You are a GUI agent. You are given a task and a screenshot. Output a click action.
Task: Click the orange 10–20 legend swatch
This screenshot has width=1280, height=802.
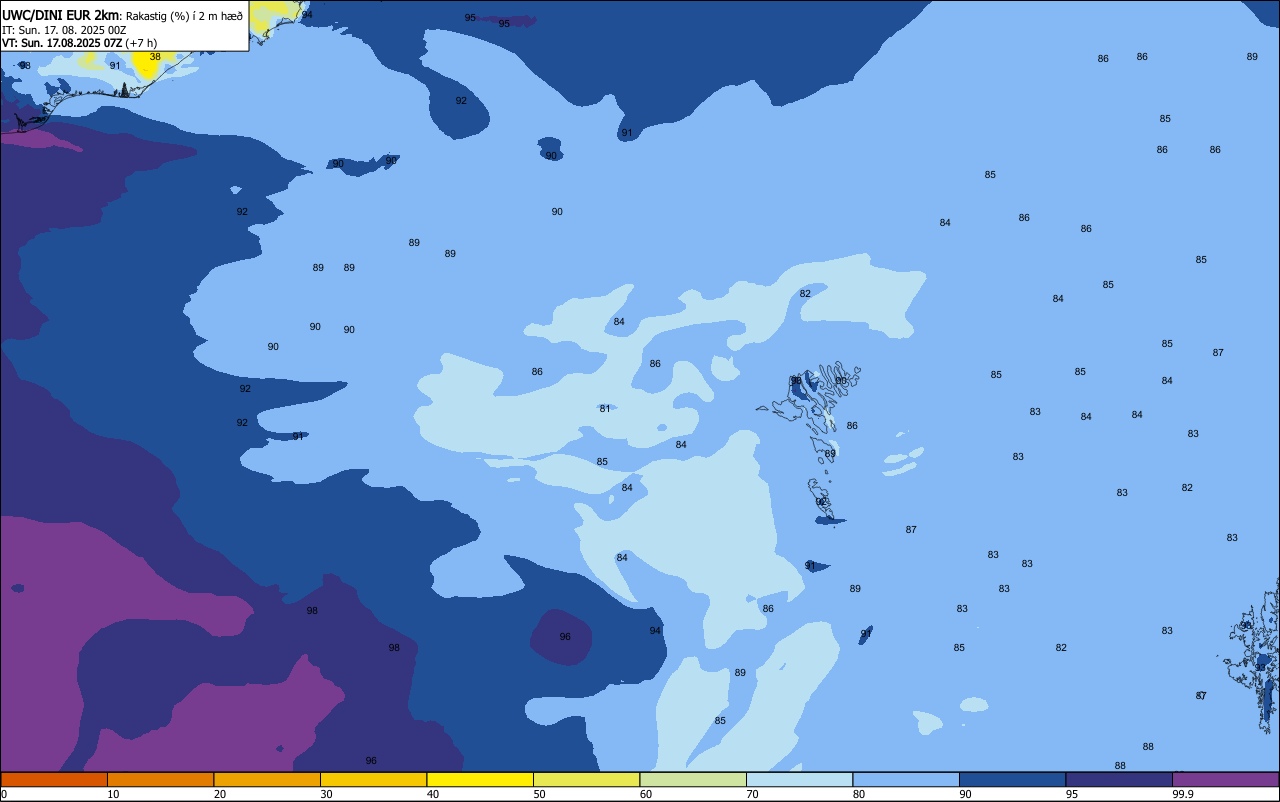coord(160,779)
